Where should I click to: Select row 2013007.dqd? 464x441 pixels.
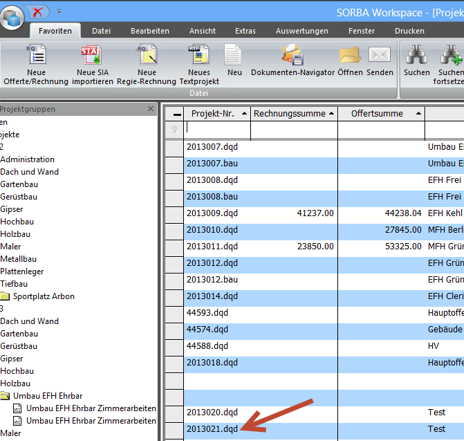coord(212,147)
